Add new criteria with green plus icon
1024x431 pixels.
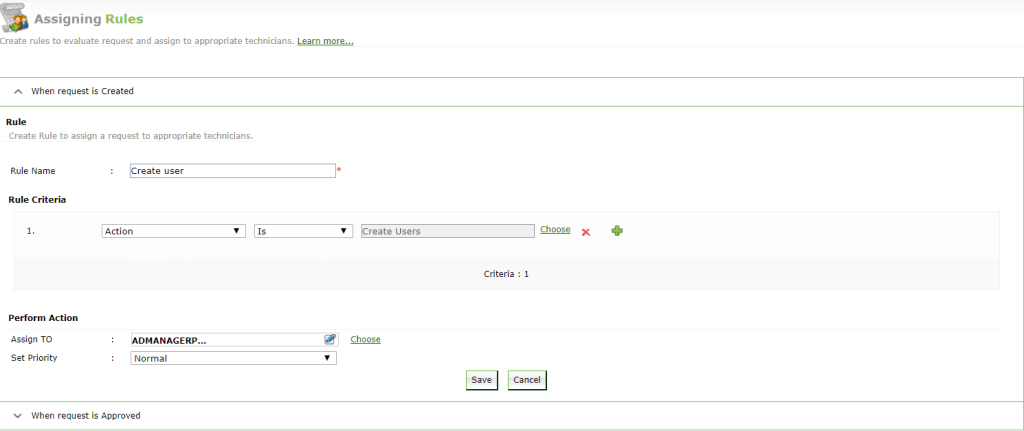tap(617, 231)
